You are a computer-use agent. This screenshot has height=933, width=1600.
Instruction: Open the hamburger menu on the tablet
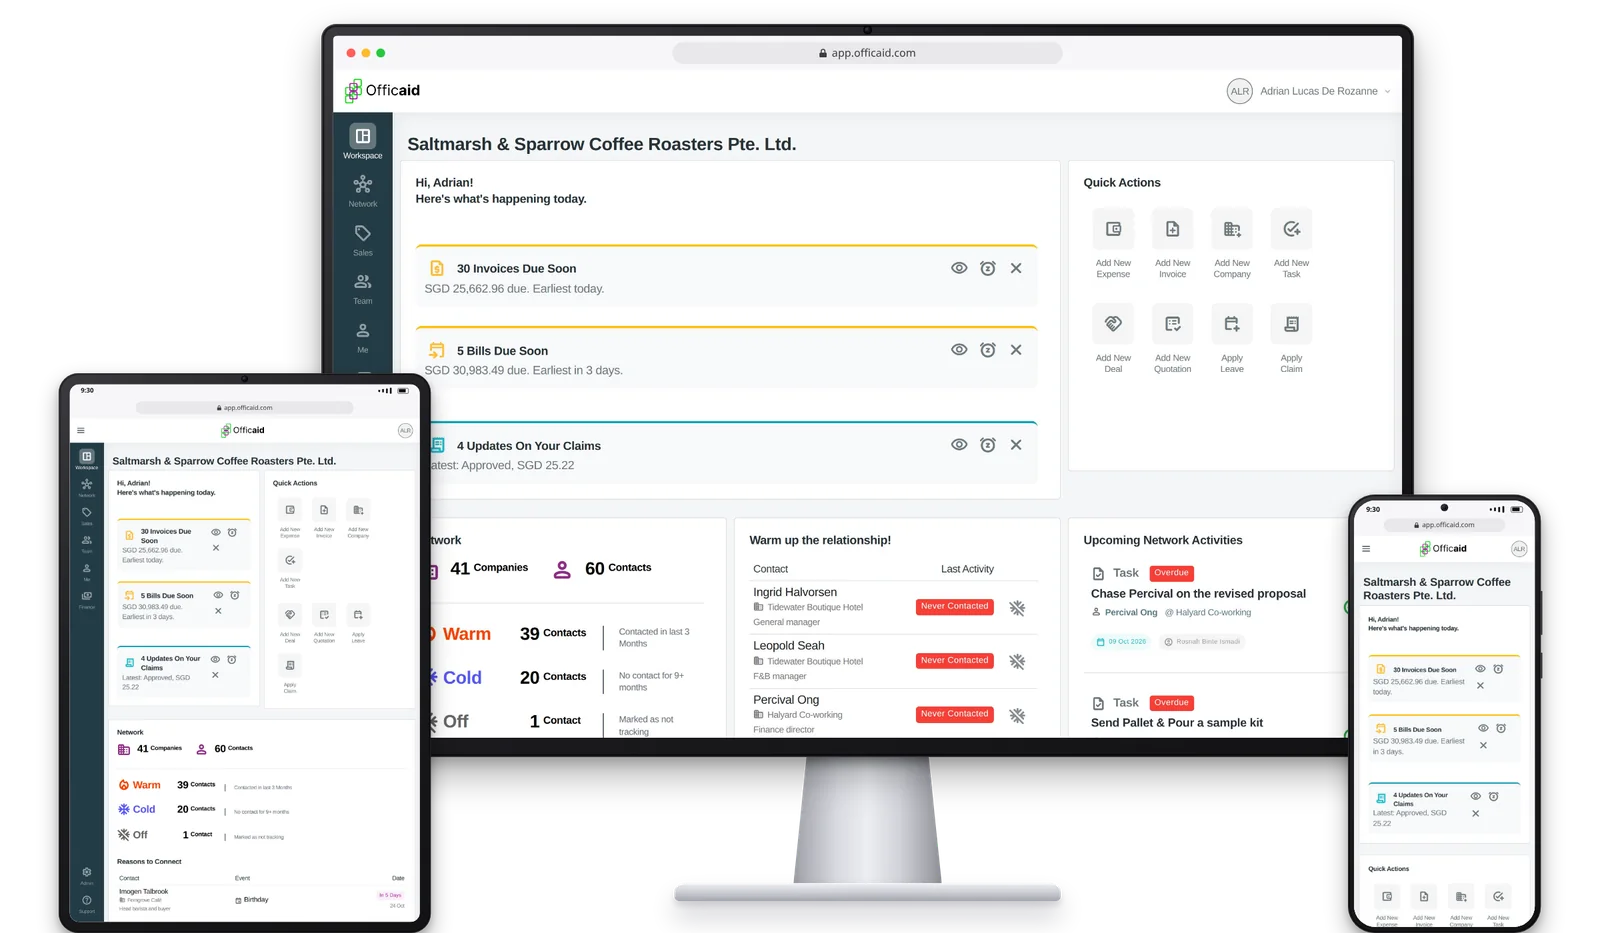(x=81, y=431)
